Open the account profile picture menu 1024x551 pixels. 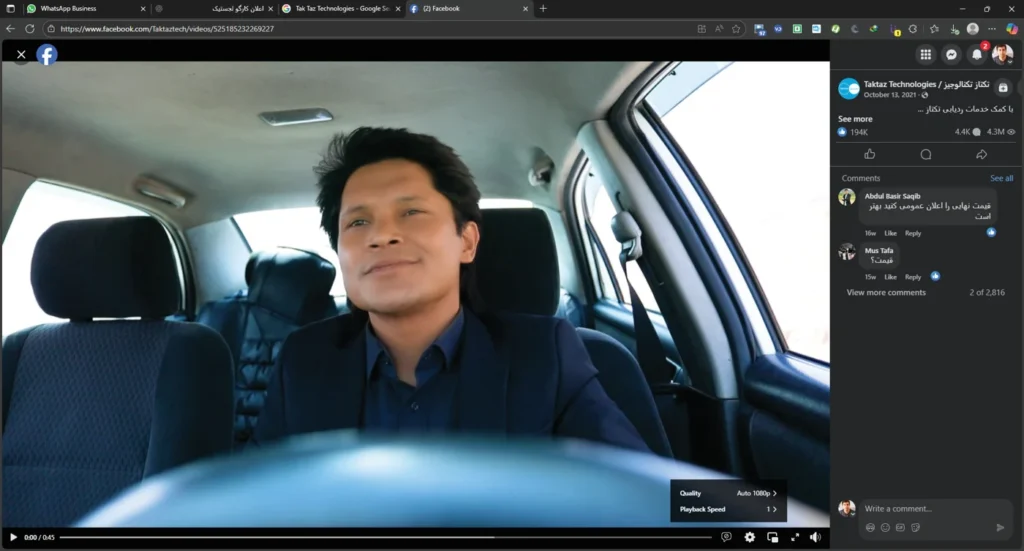(x=1002, y=55)
